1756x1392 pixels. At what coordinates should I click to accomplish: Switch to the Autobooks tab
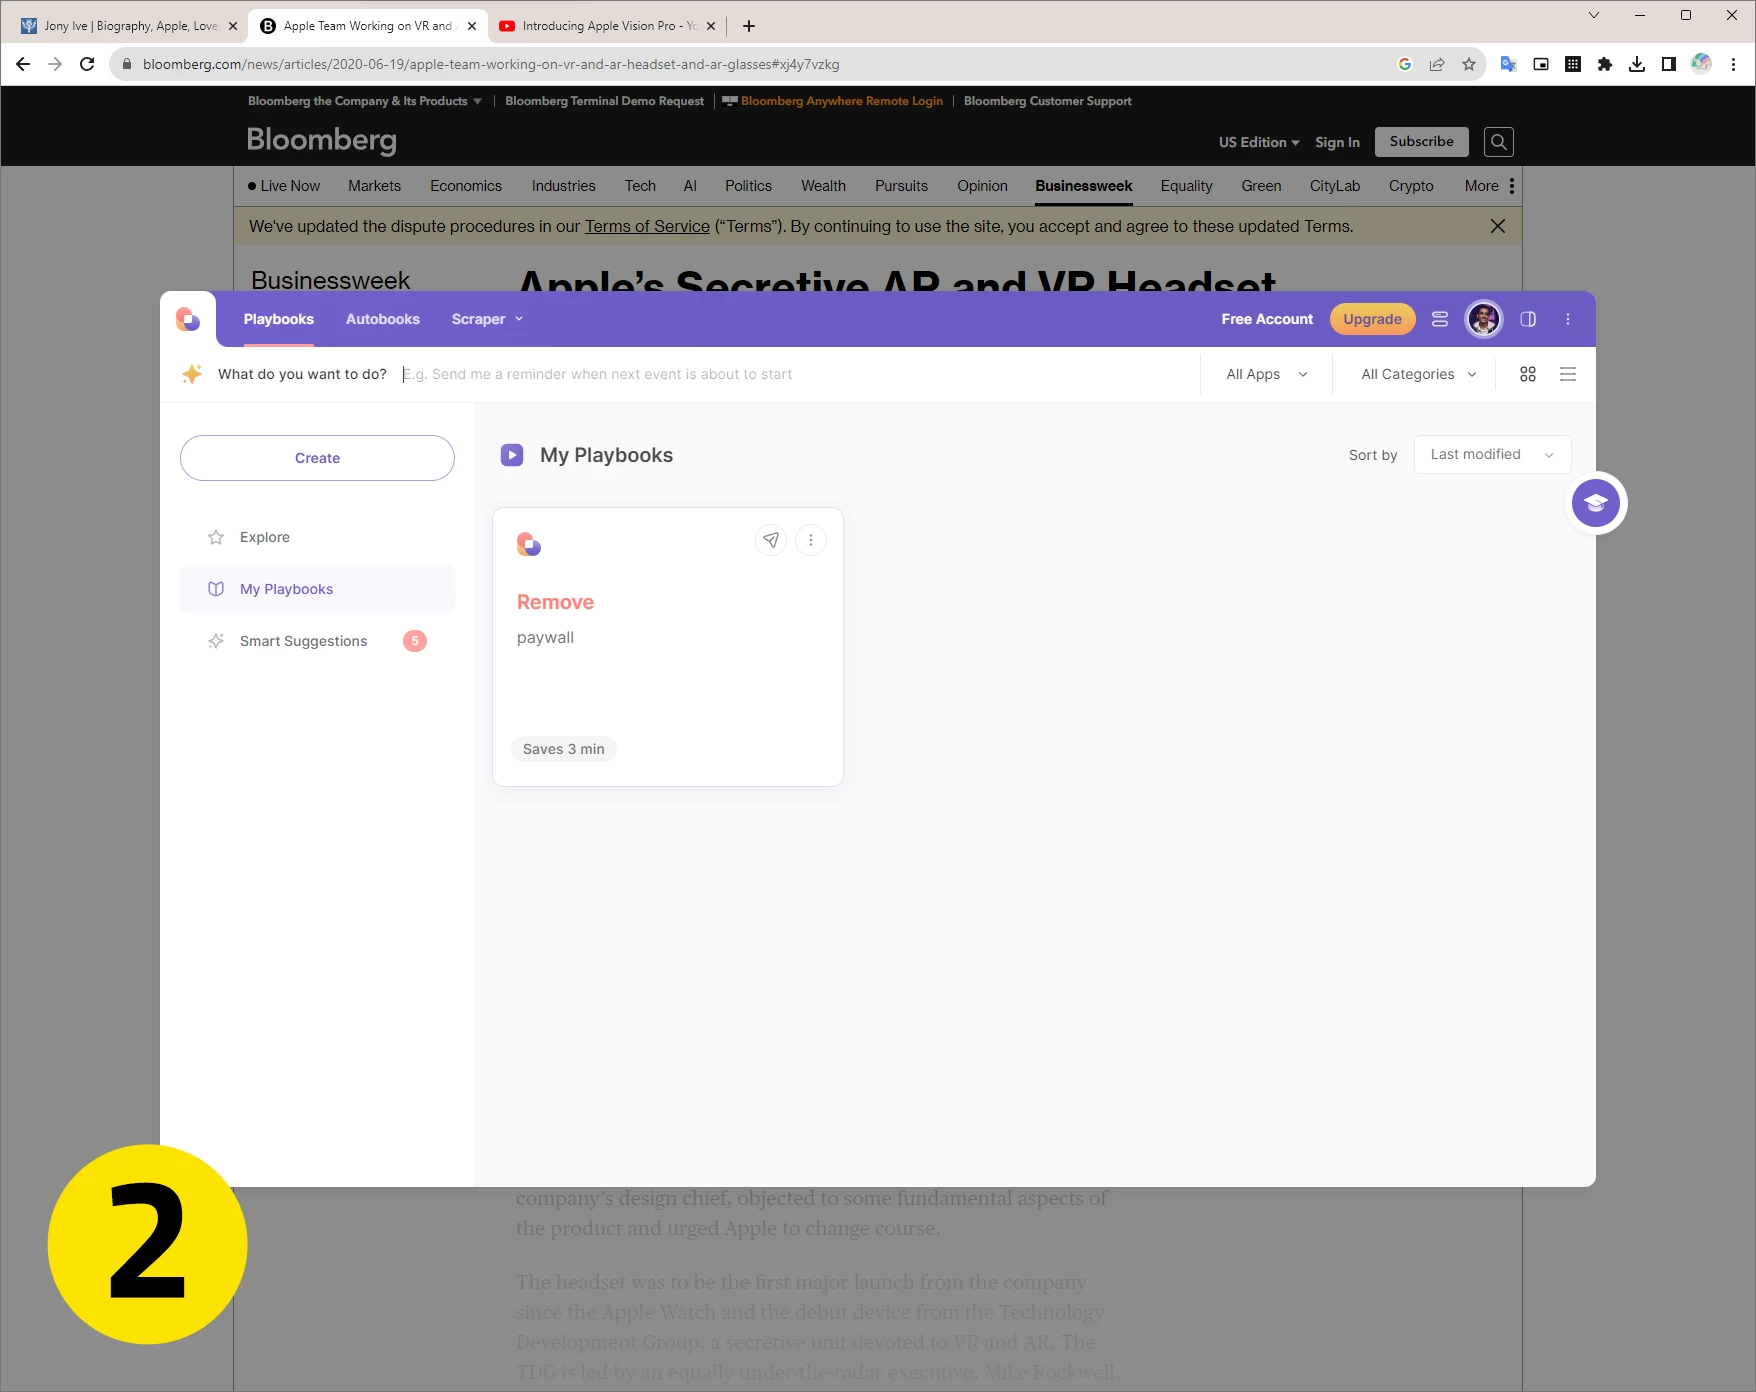tap(382, 319)
